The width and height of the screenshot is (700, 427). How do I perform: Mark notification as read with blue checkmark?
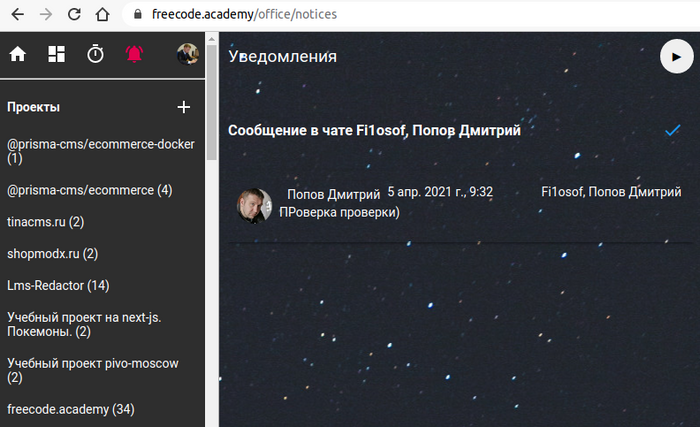(x=672, y=130)
